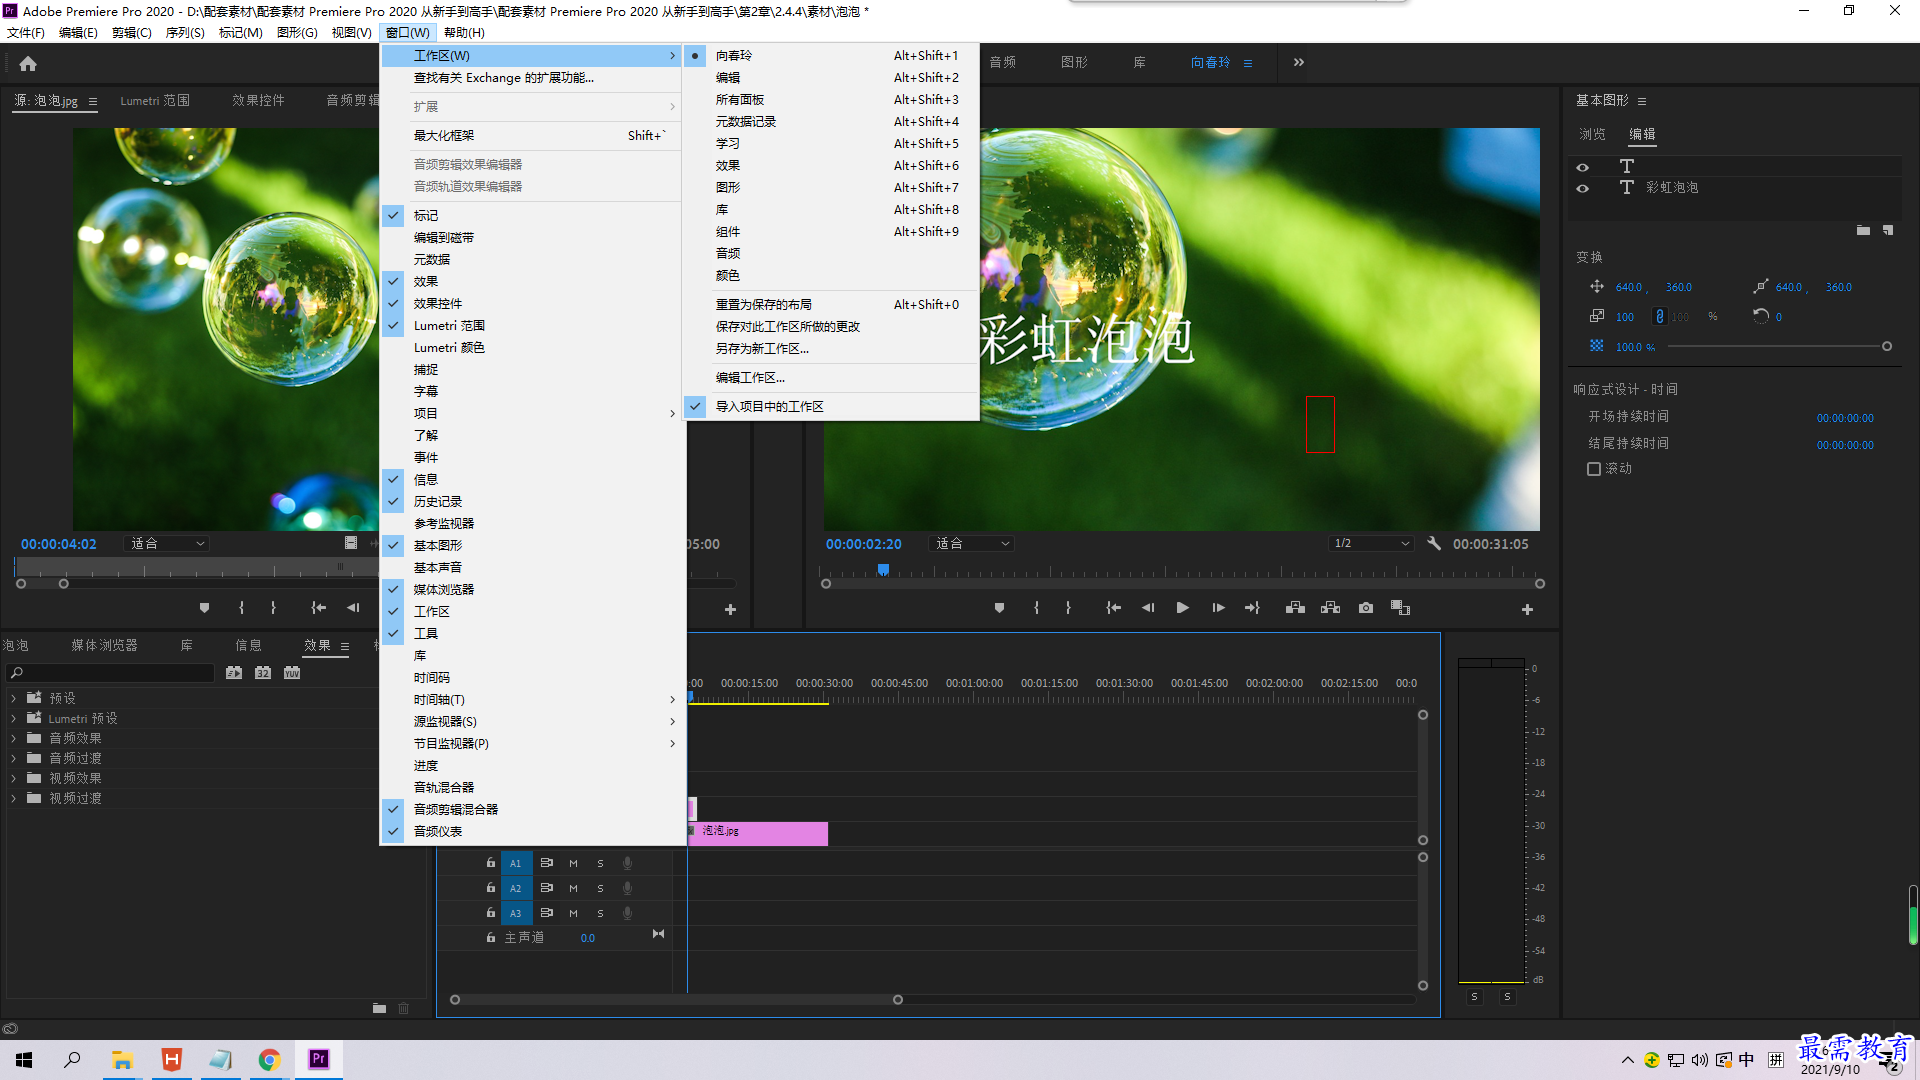This screenshot has height=1080, width=1920.
Task: Enable voice-over record on A2
Action: [627, 888]
